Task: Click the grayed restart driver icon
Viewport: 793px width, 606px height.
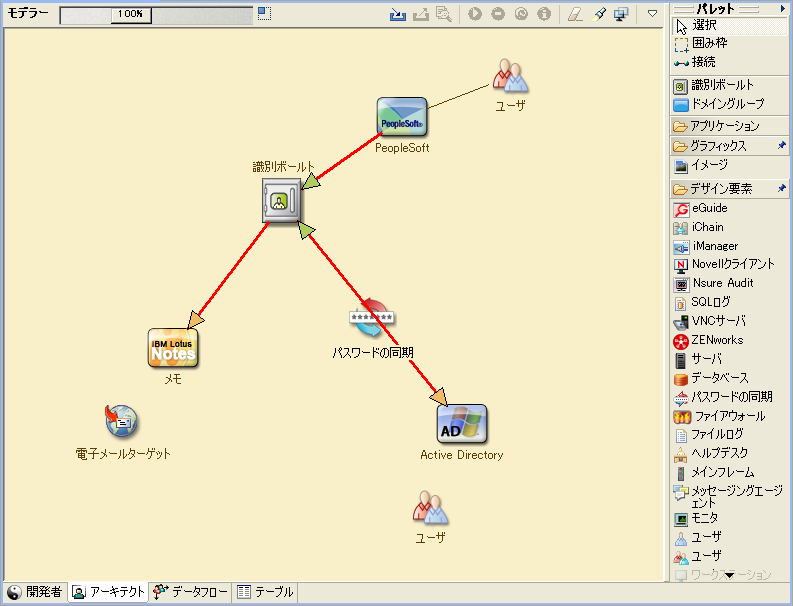Action: point(521,14)
